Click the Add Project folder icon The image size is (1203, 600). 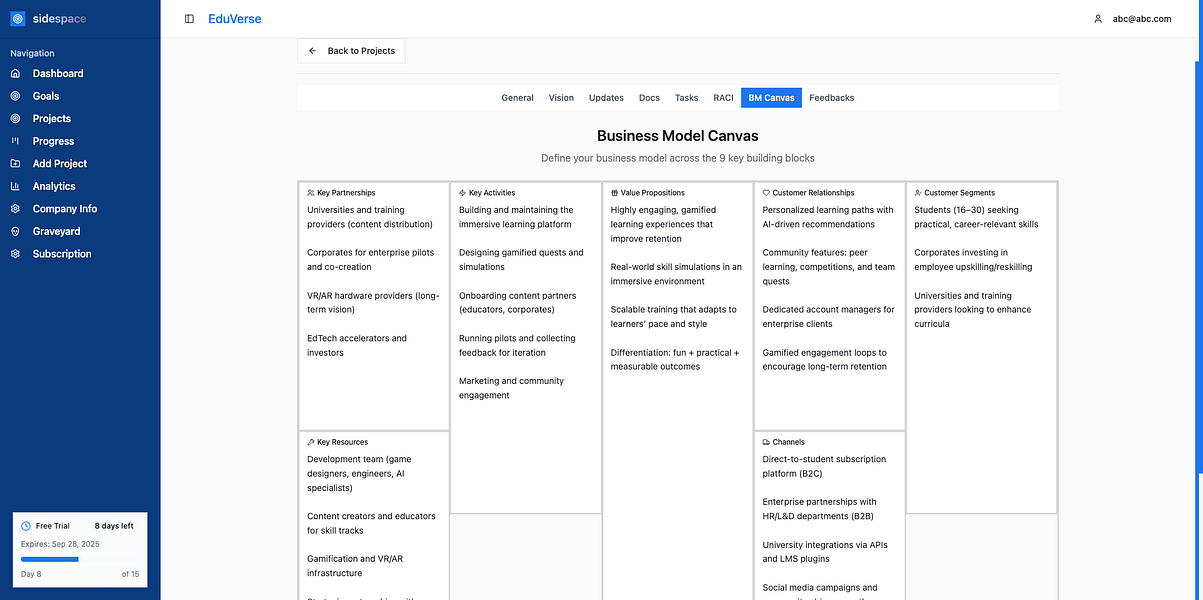[15, 164]
